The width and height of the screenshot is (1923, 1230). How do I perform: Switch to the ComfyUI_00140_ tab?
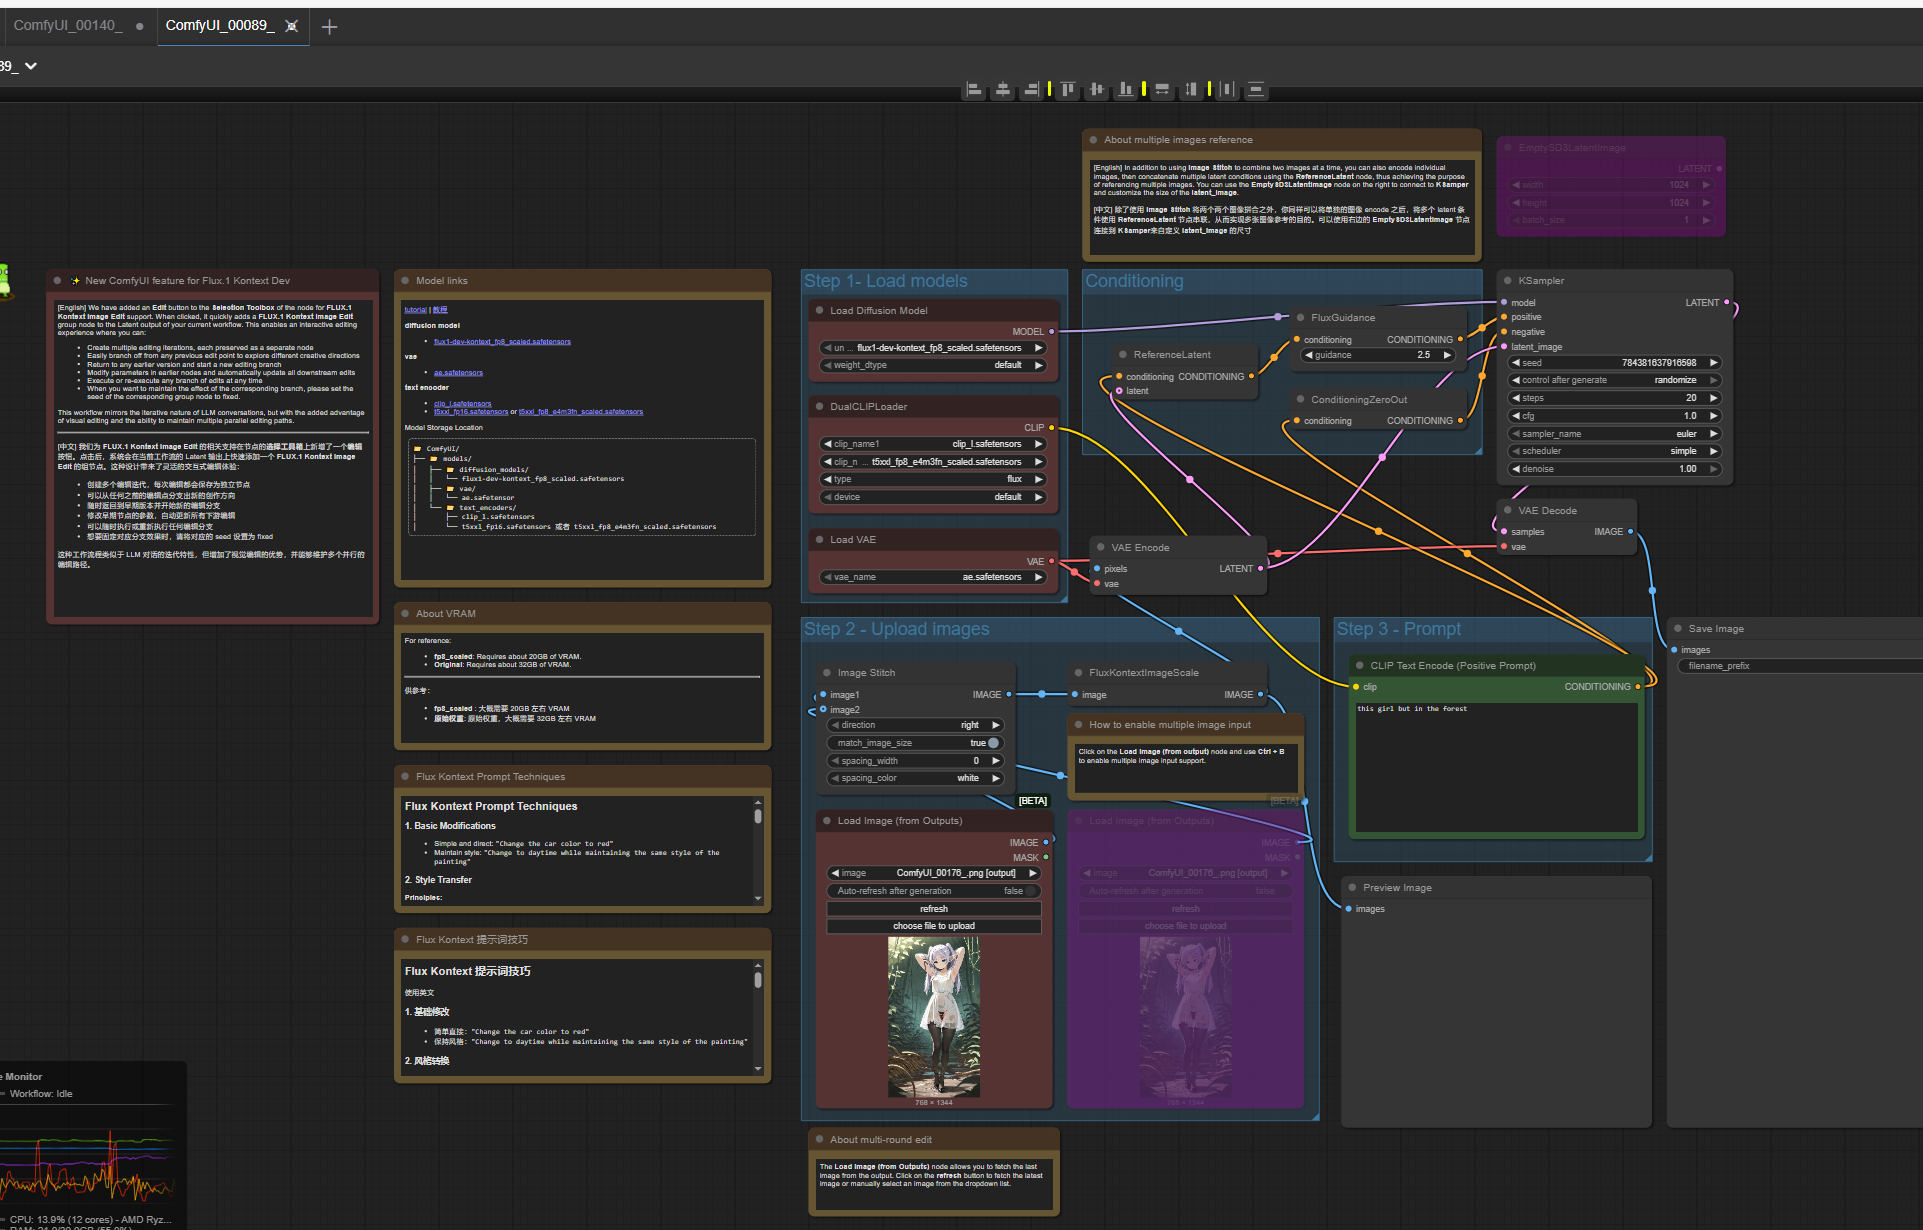(x=67, y=25)
